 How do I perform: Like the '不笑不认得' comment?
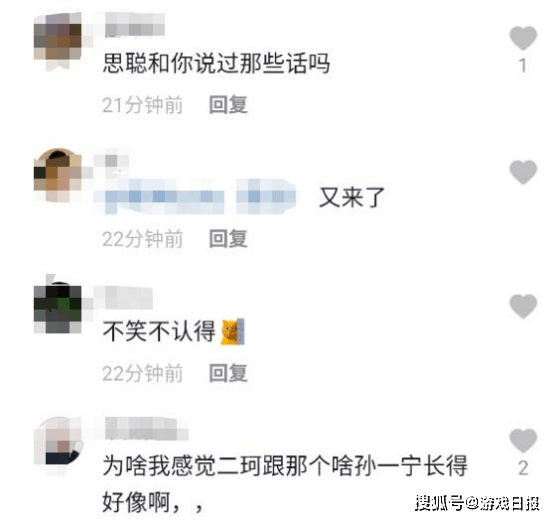[x=523, y=306]
